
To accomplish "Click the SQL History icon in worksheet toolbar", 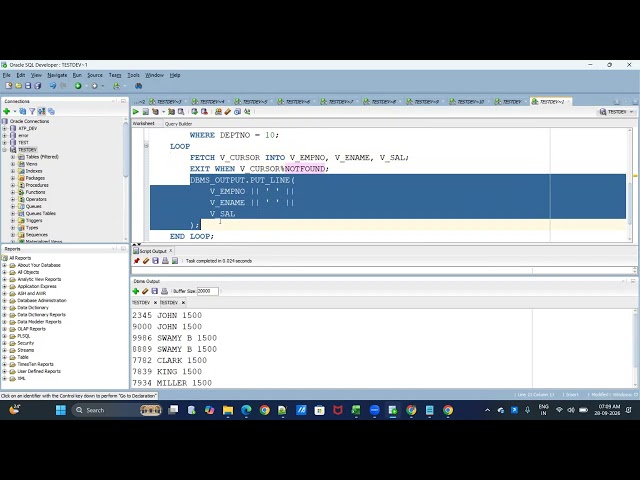I will 238,111.
